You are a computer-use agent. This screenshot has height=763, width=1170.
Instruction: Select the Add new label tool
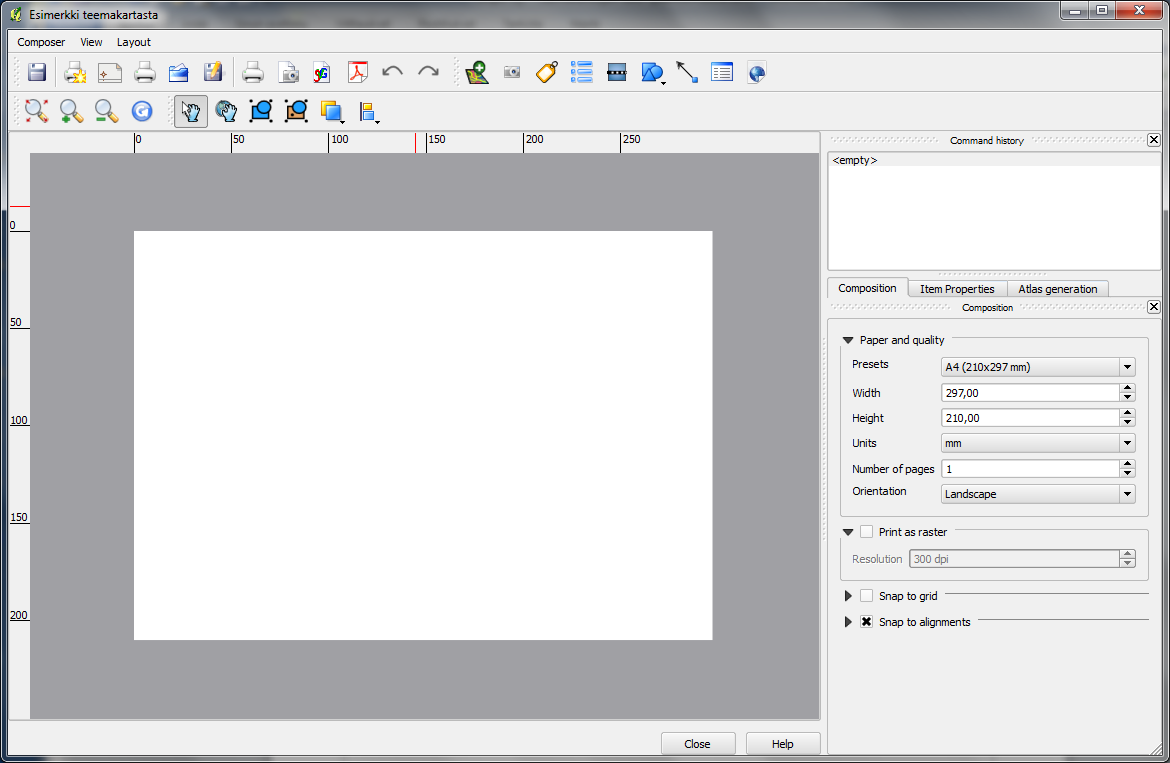[x=547, y=72]
